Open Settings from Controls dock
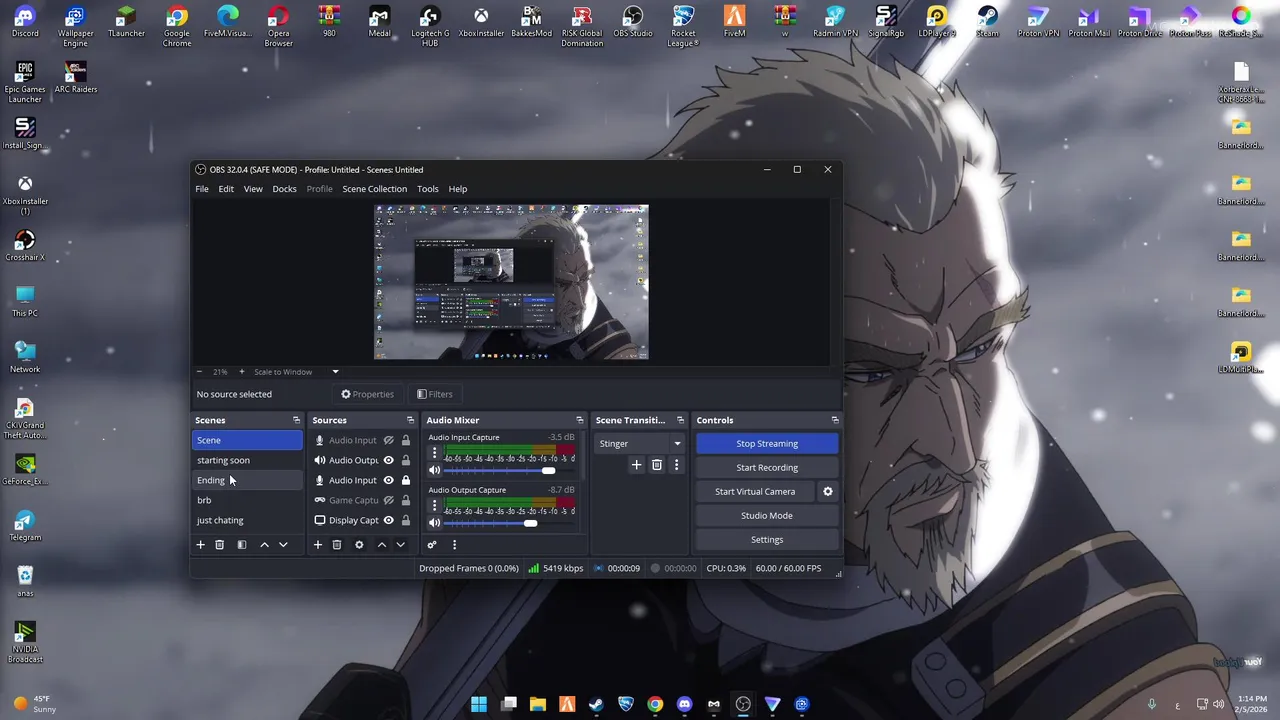Viewport: 1280px width, 720px height. point(767,540)
